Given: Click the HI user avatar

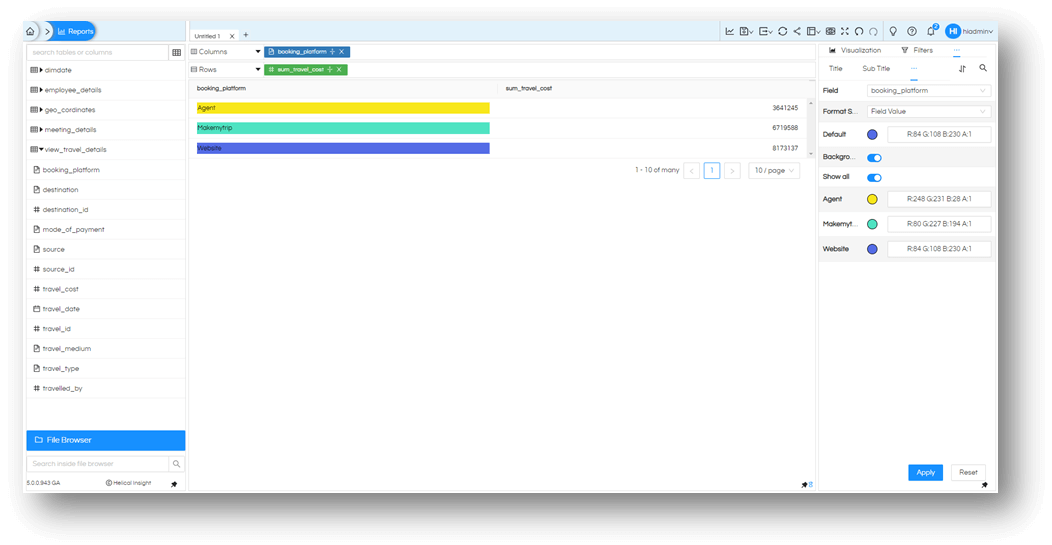Looking at the screenshot, I should coord(953,32).
